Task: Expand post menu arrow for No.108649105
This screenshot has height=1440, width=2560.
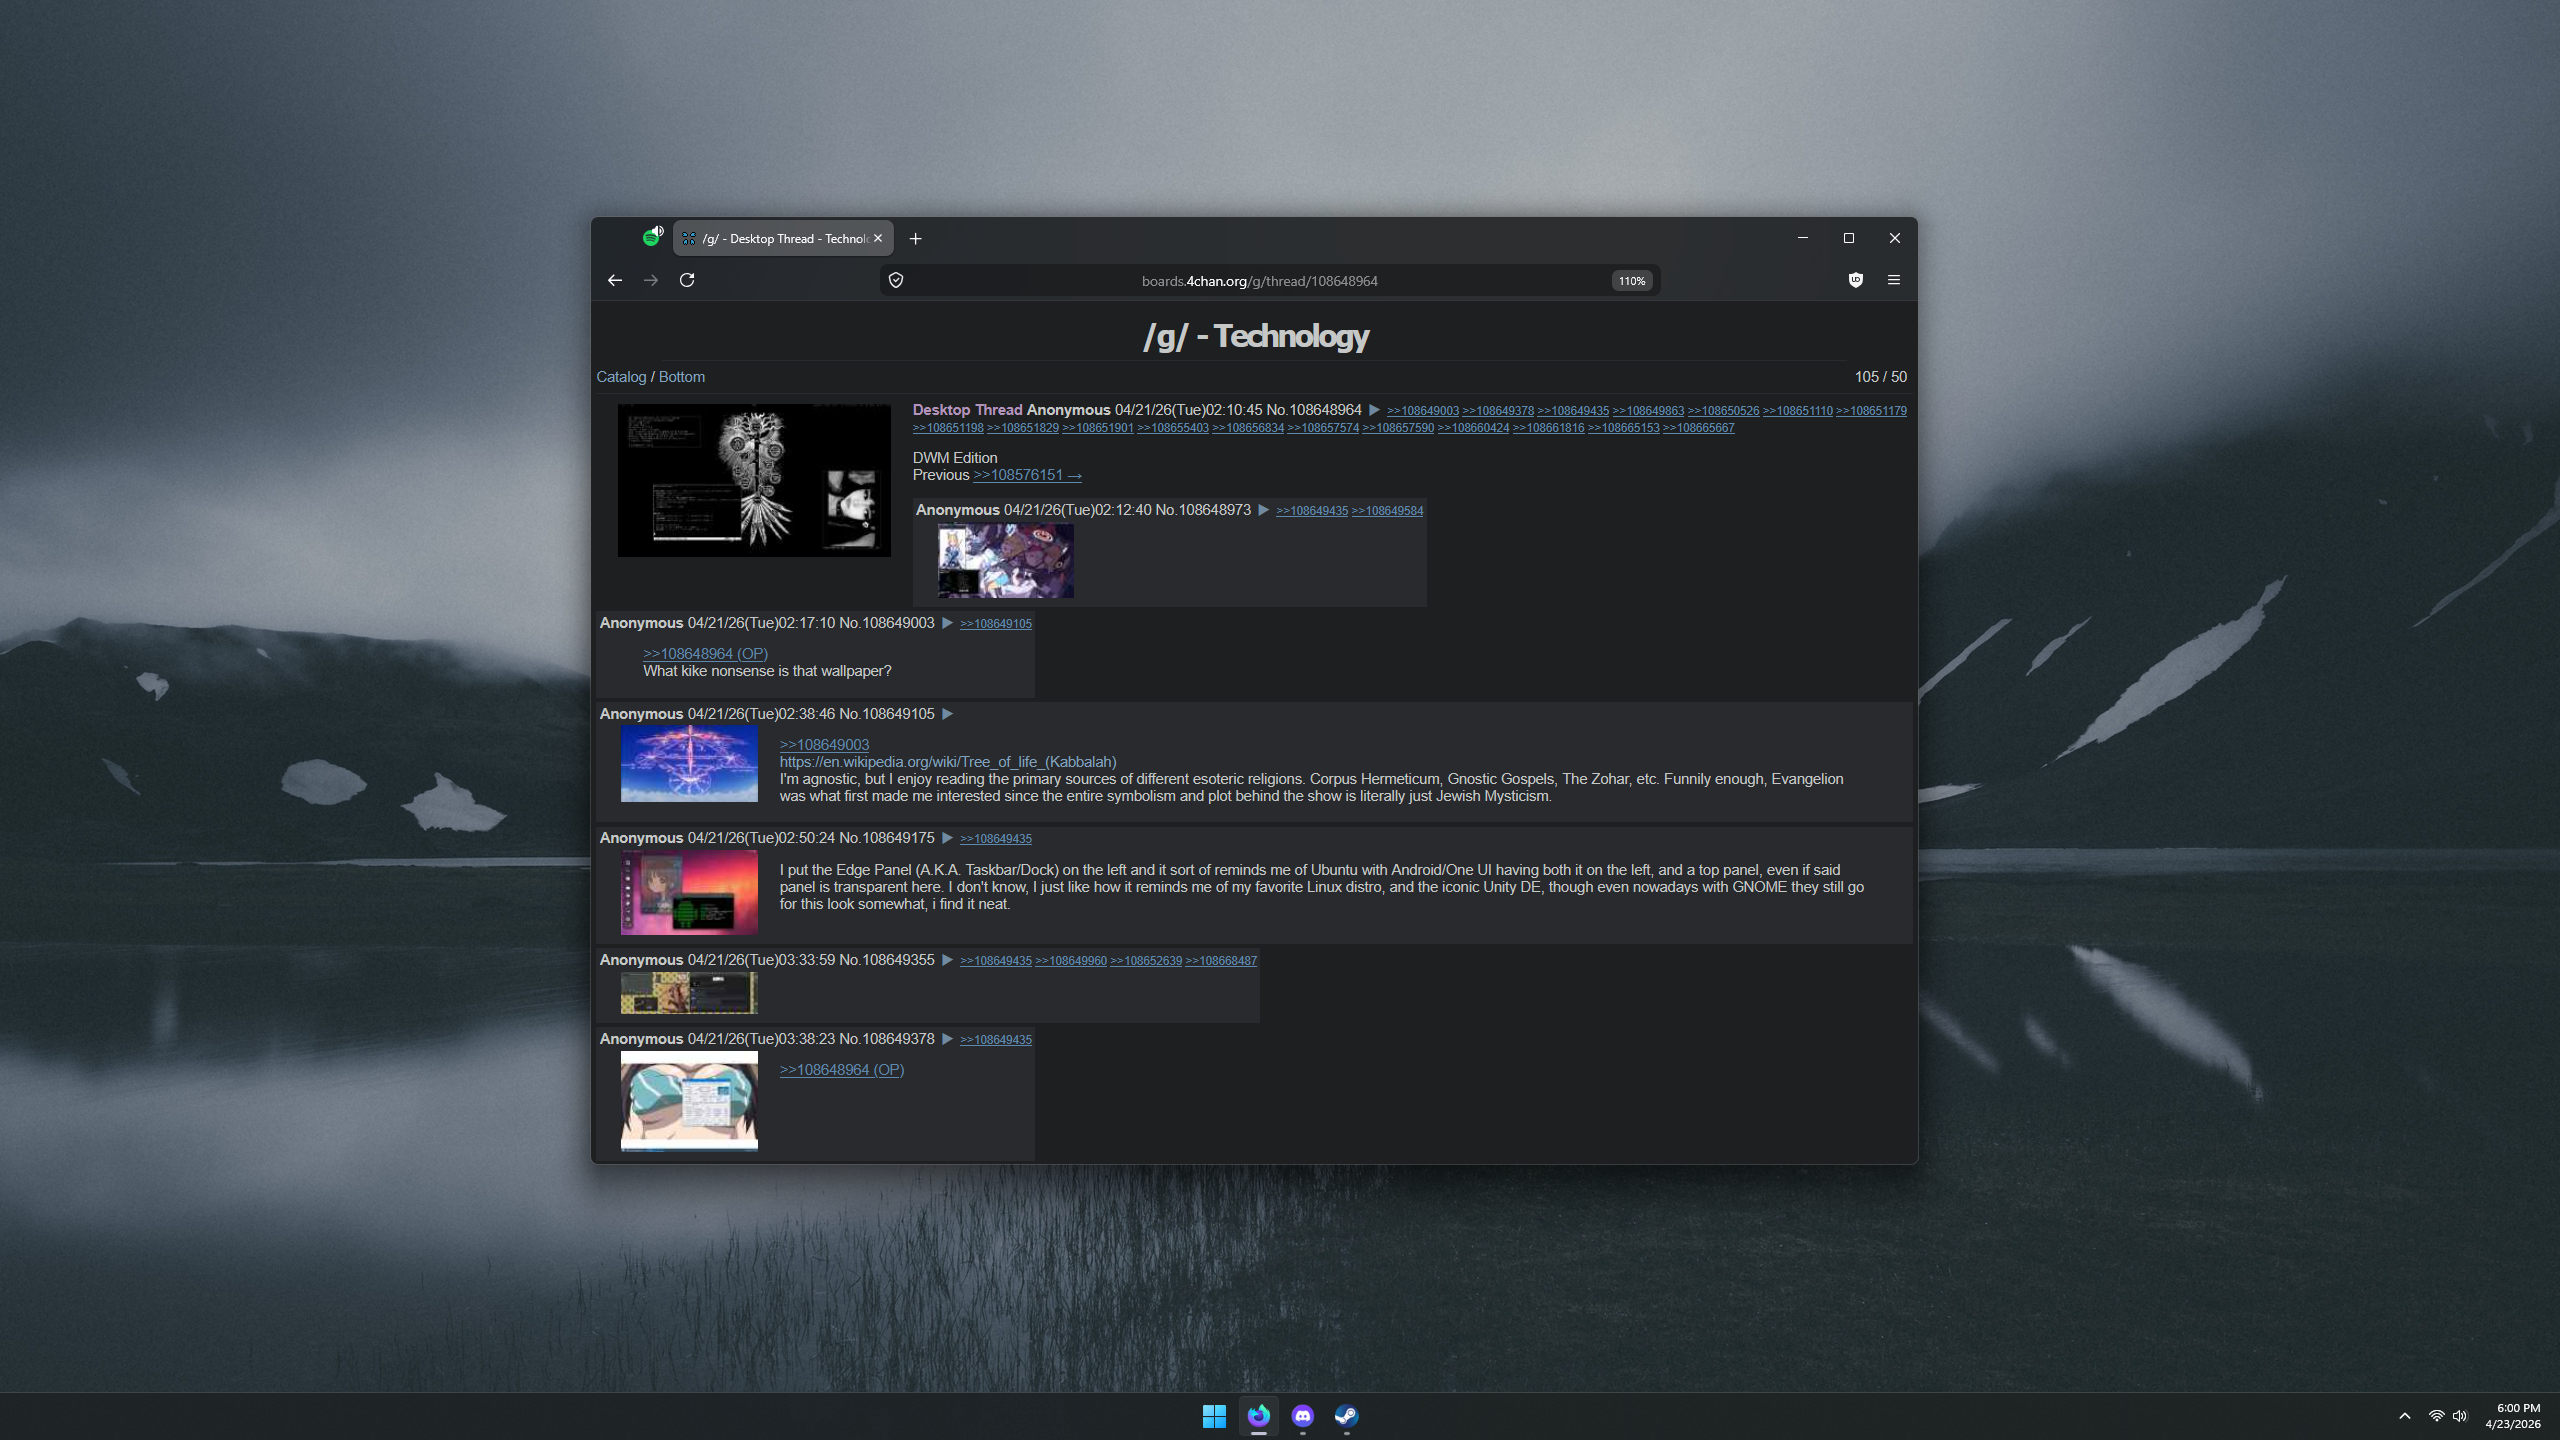Action: coord(947,714)
